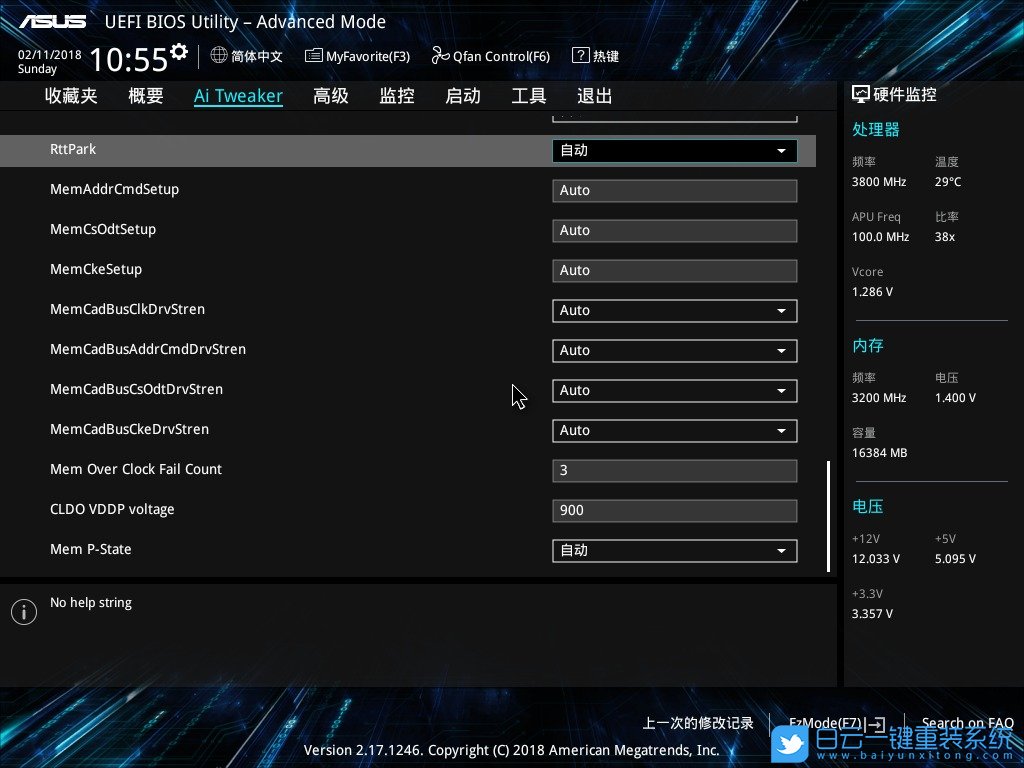
Task: Click 上一次的修改记录 link
Action: tap(697, 723)
